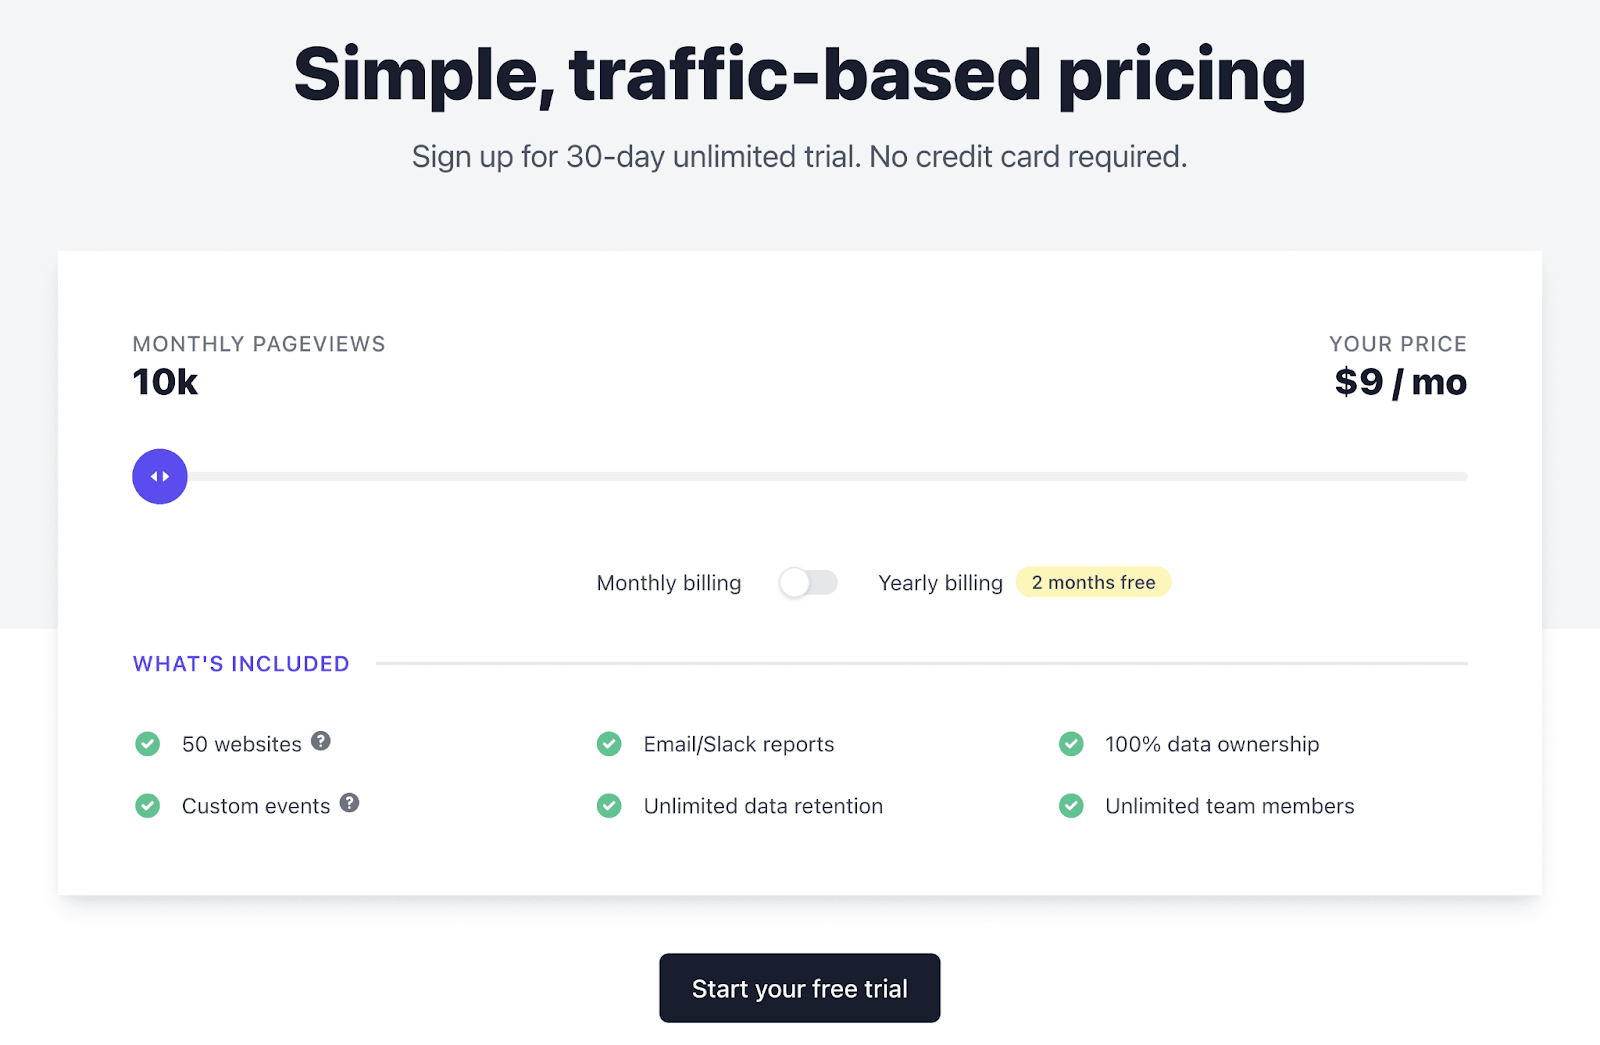Click the checkmark beside 100% data ownership
The height and width of the screenshot is (1045, 1600).
tap(1071, 744)
